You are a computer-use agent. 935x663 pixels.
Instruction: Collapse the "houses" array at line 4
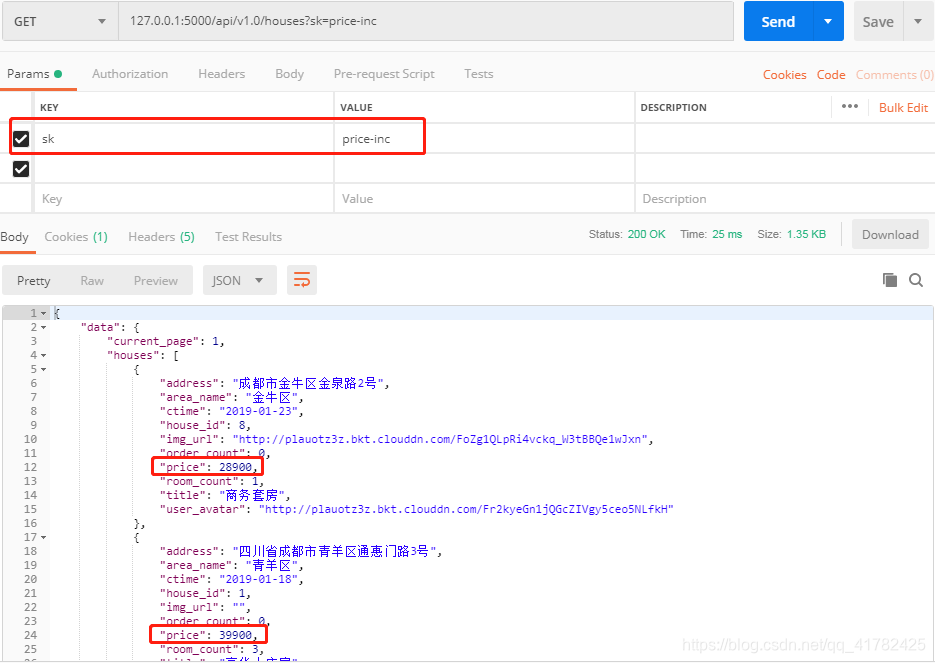pos(44,355)
